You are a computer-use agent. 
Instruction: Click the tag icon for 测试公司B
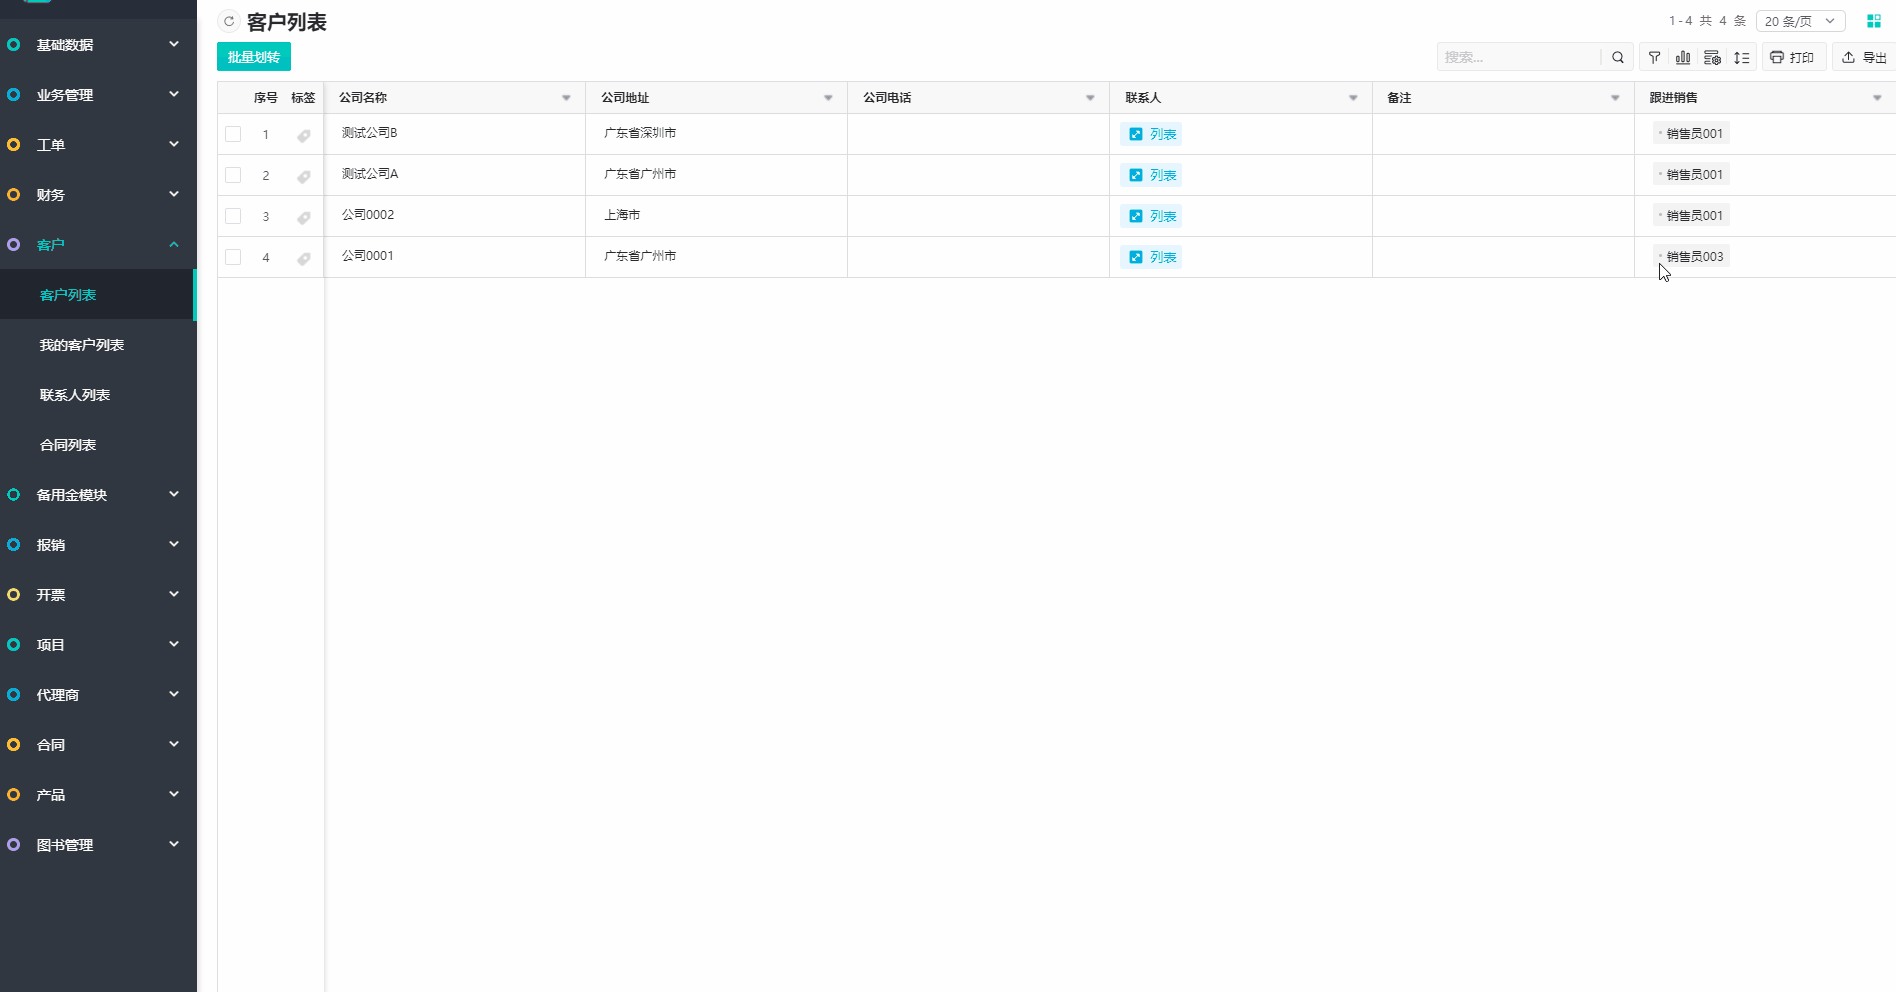(303, 135)
